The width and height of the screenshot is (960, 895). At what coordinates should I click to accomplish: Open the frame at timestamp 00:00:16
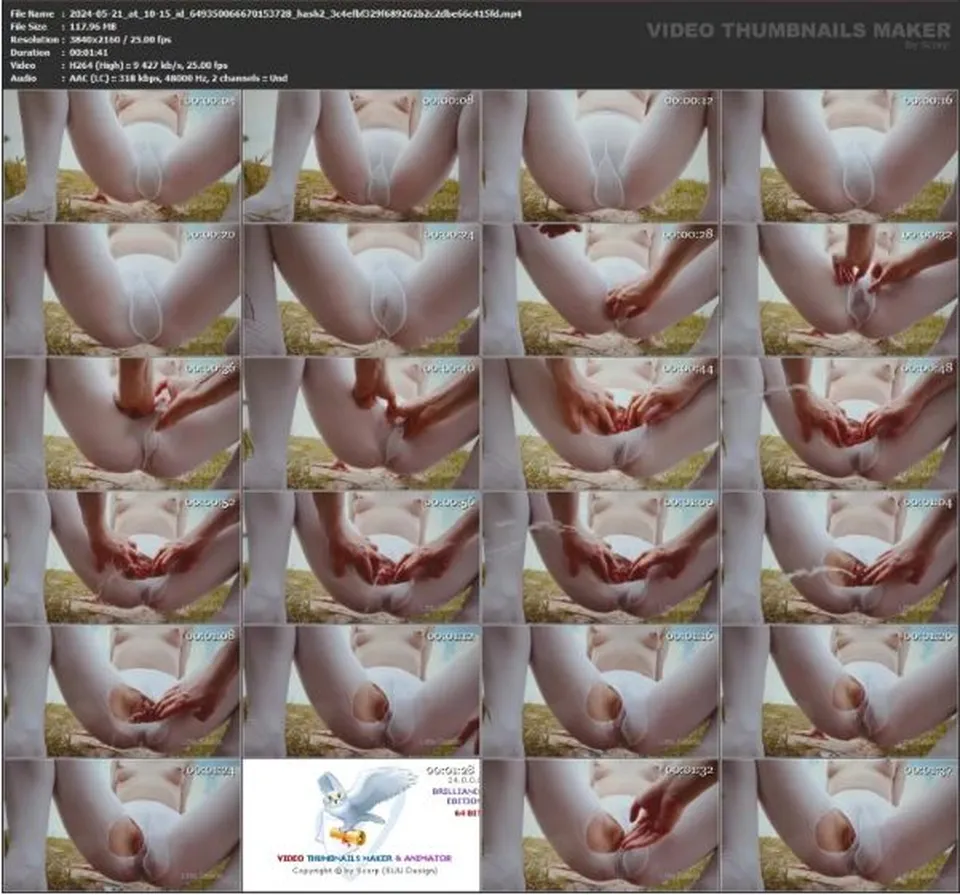click(x=839, y=156)
